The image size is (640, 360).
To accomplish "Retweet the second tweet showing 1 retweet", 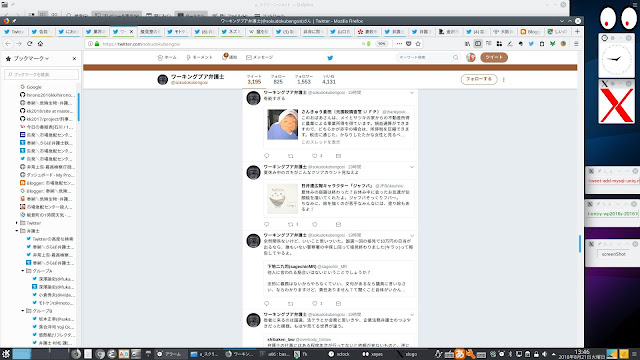I will click(x=291, y=224).
